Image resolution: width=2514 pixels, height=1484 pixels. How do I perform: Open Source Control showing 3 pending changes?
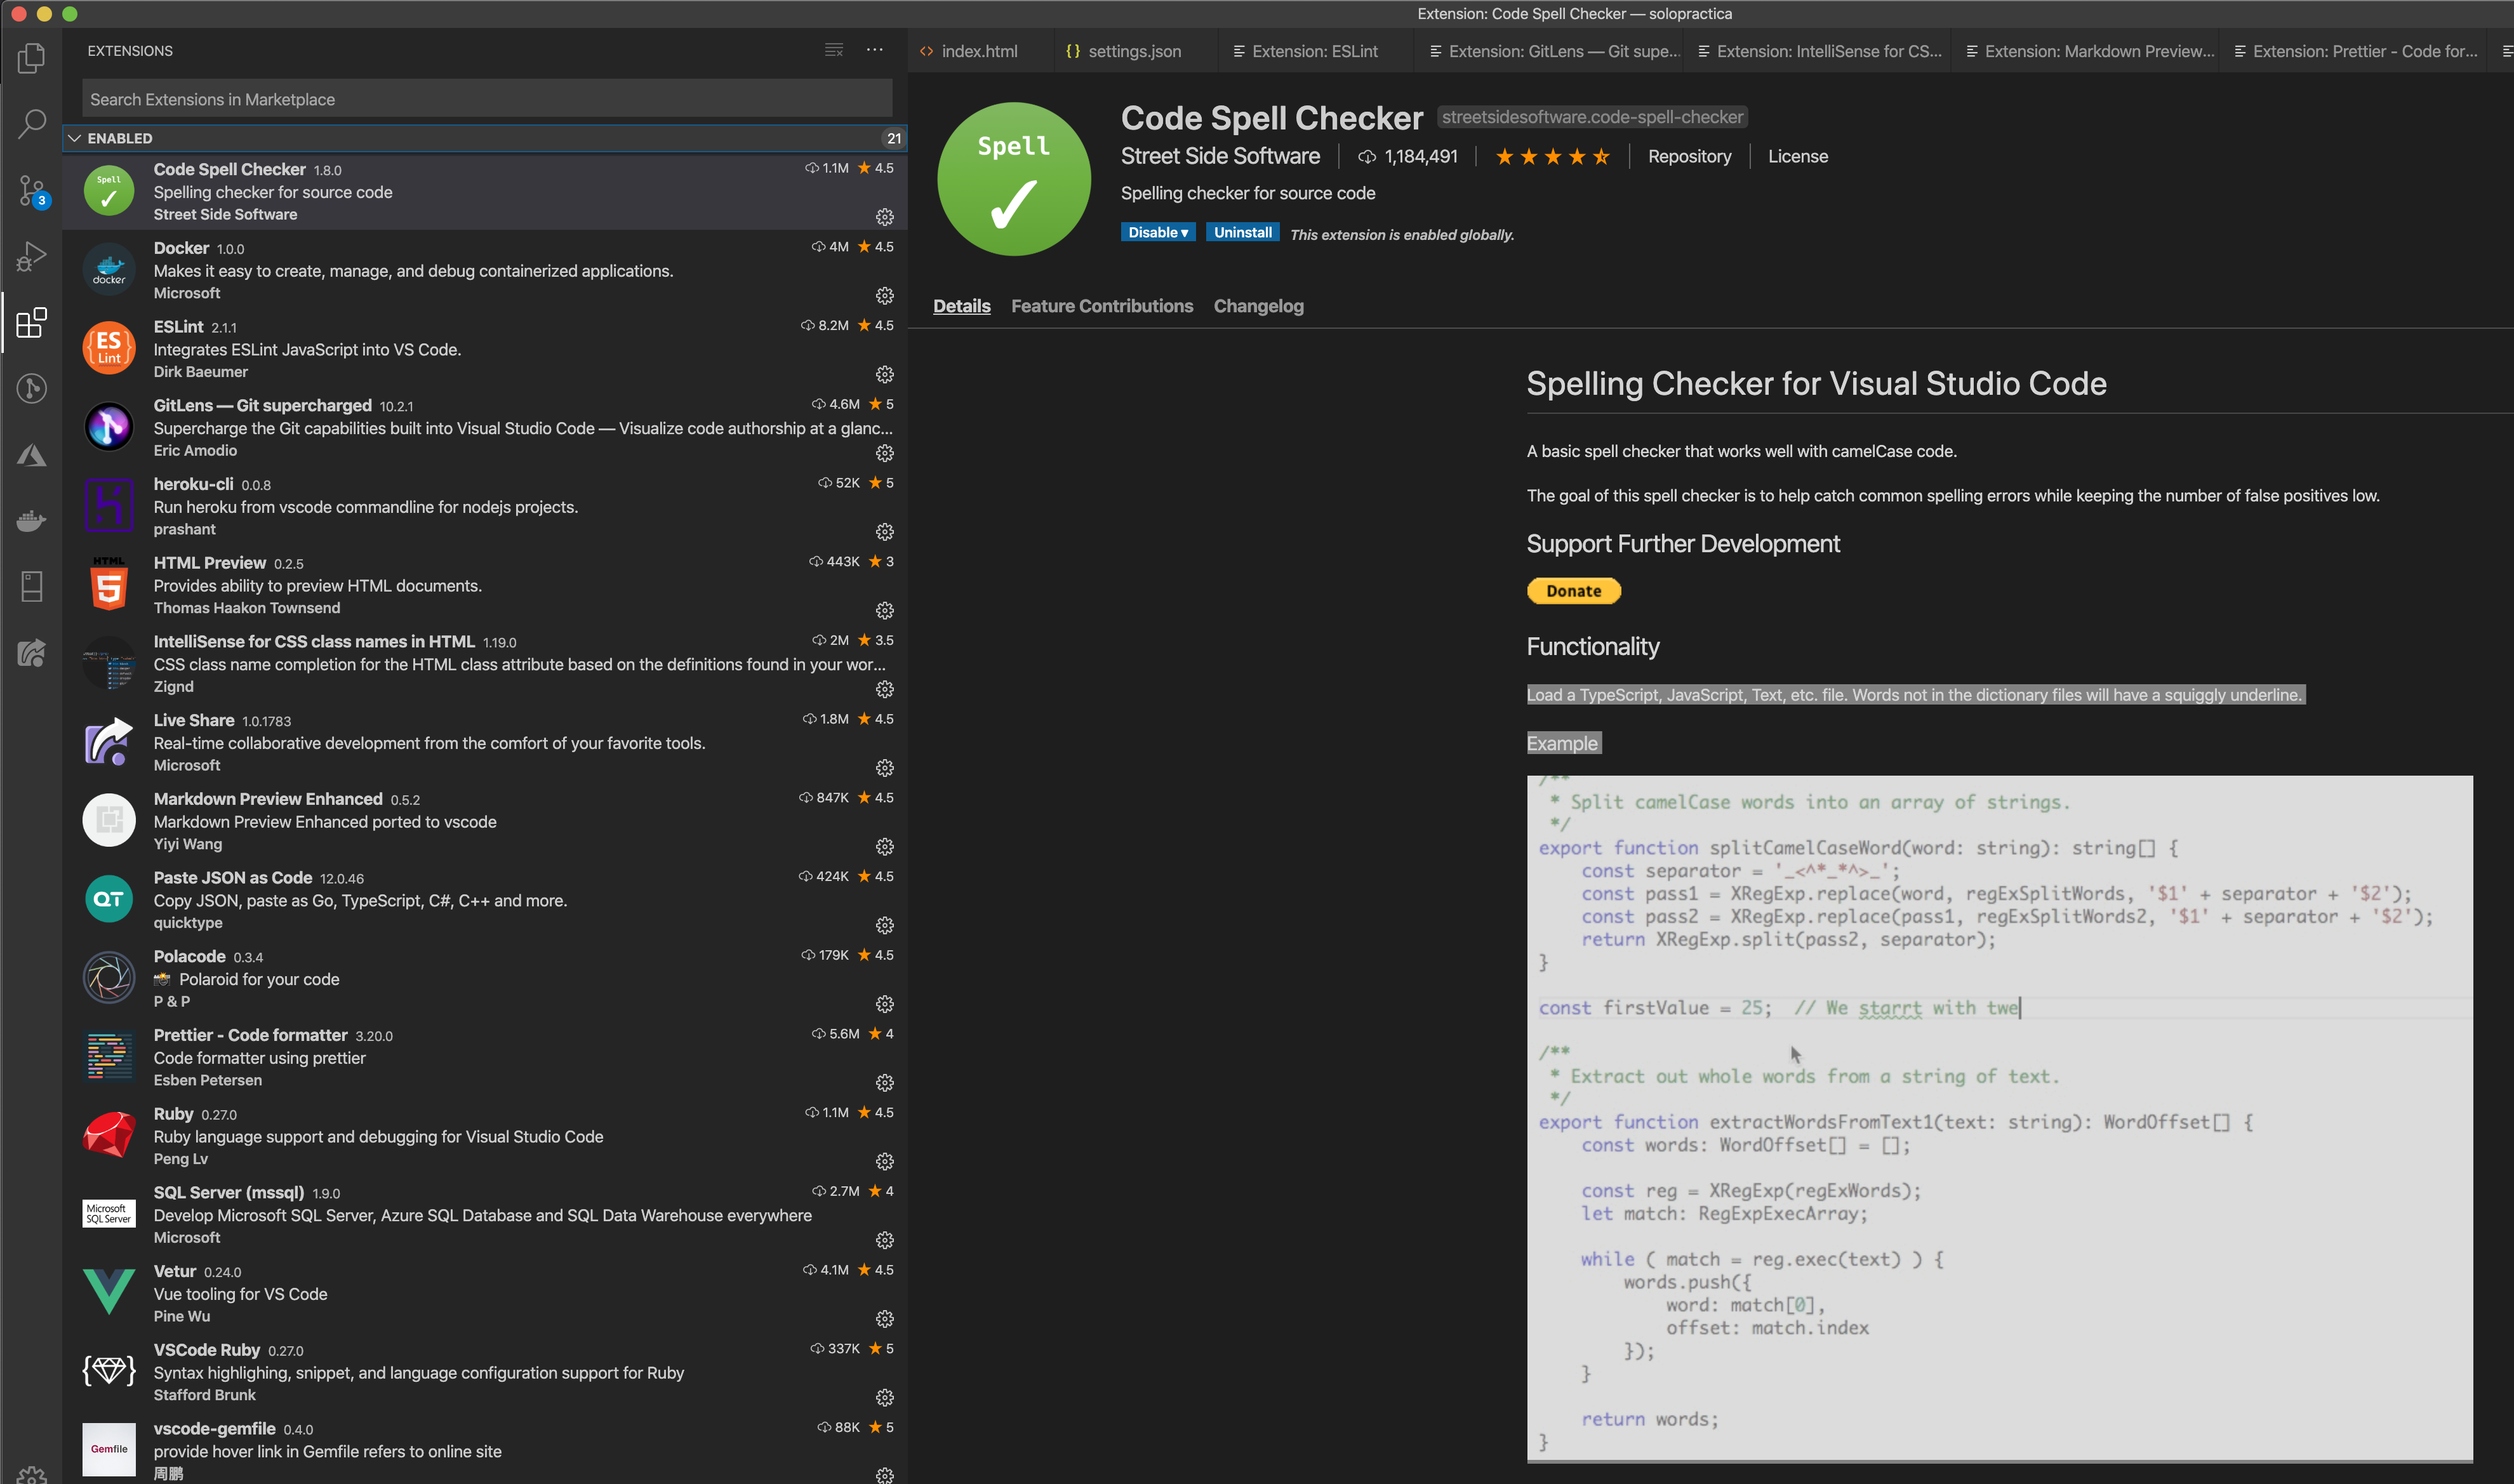(30, 190)
